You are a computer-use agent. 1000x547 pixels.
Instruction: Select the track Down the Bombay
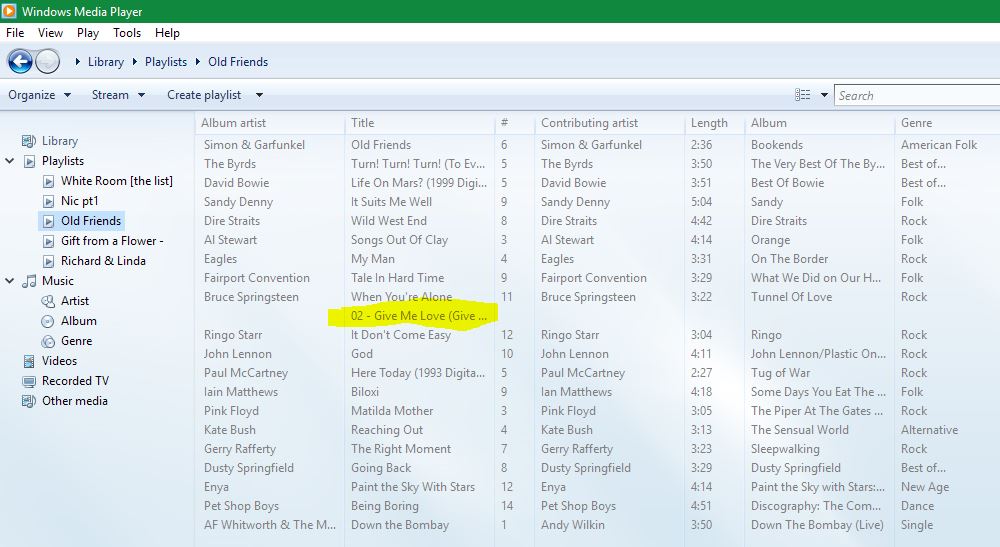point(400,525)
